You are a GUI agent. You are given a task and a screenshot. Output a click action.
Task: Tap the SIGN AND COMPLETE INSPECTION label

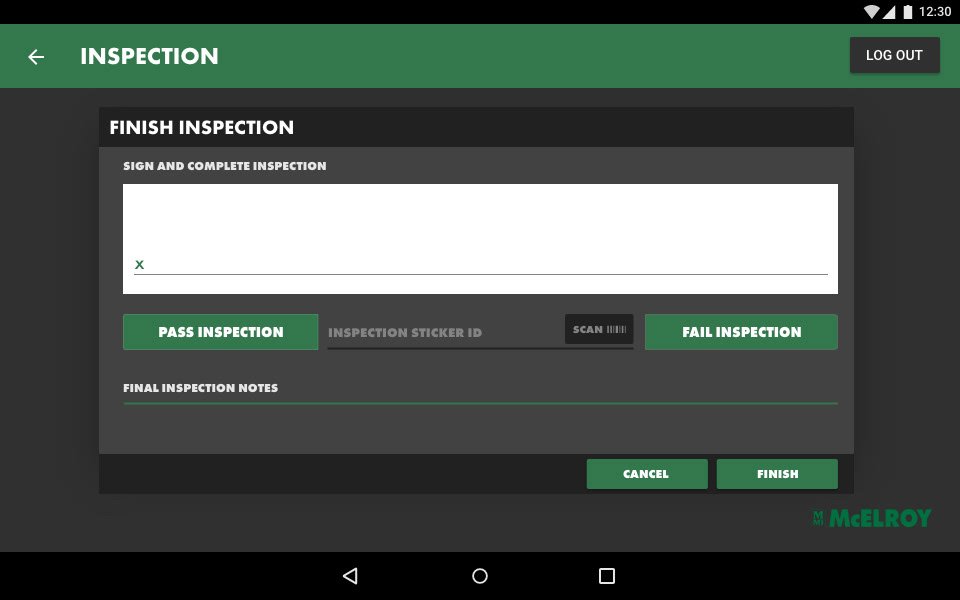225,166
